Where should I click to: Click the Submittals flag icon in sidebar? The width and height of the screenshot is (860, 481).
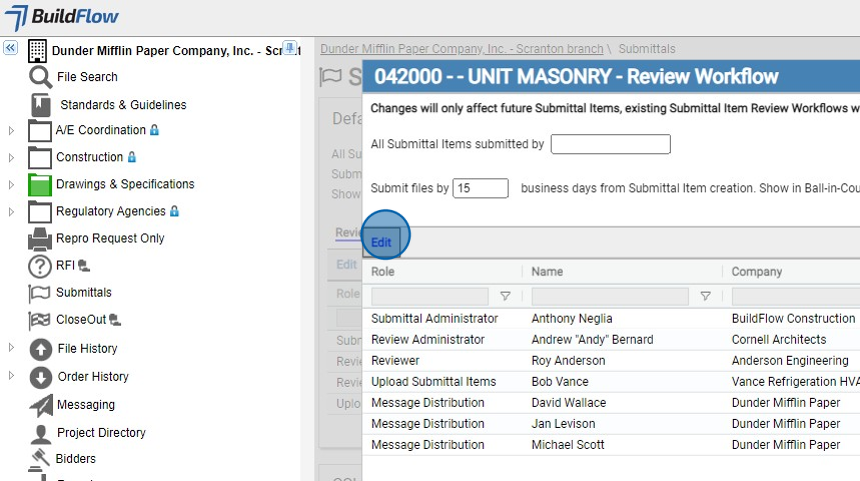(39, 293)
